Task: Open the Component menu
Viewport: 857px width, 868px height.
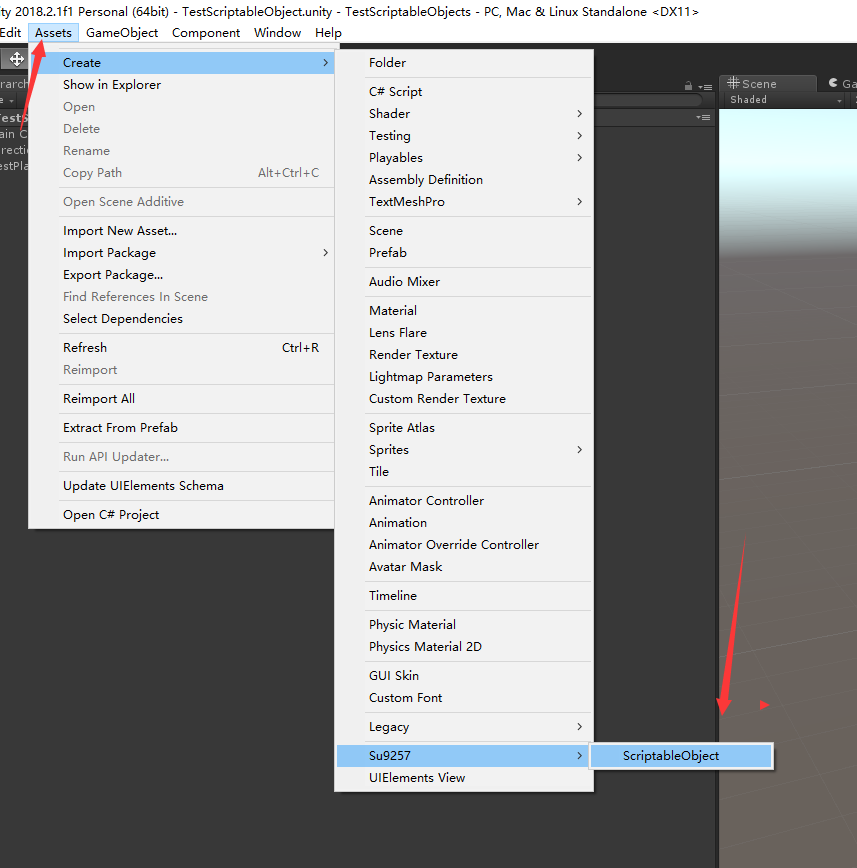Action: point(206,33)
